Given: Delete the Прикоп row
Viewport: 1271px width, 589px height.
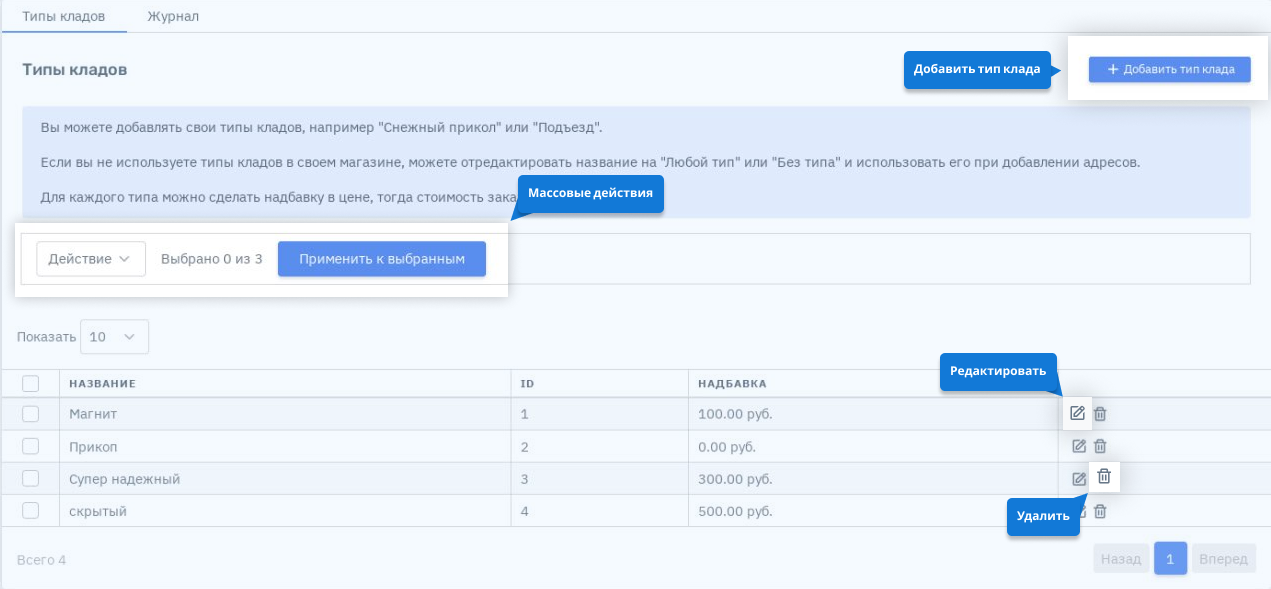Looking at the screenshot, I should [1100, 446].
